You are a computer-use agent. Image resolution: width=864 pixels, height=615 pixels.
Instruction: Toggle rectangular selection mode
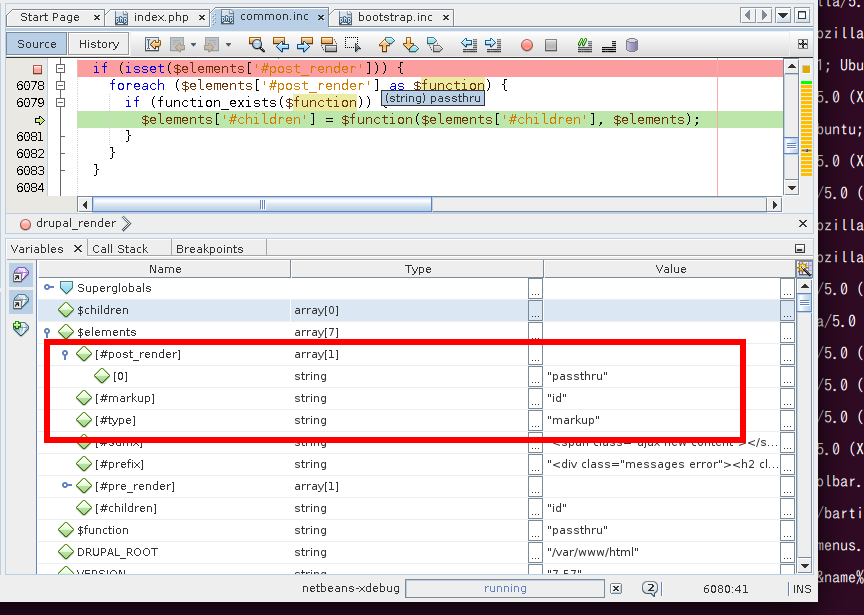[353, 45]
